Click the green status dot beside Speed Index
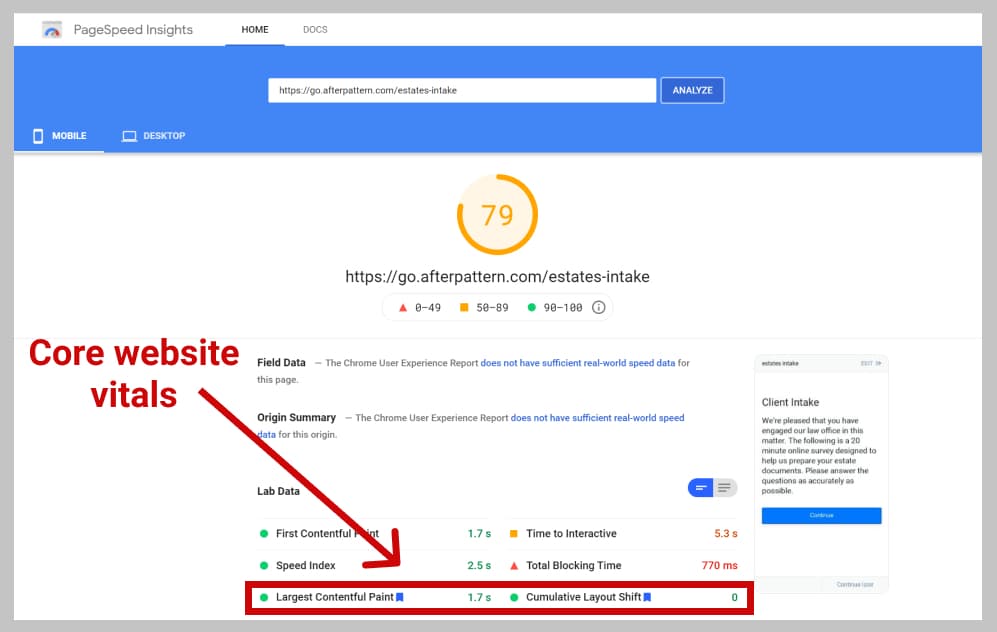997x632 pixels. [264, 565]
